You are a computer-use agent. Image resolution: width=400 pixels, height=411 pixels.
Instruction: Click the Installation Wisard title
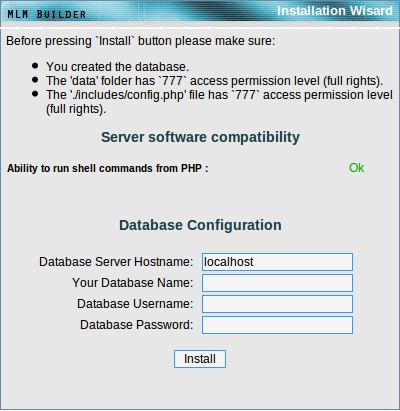[x=335, y=11]
